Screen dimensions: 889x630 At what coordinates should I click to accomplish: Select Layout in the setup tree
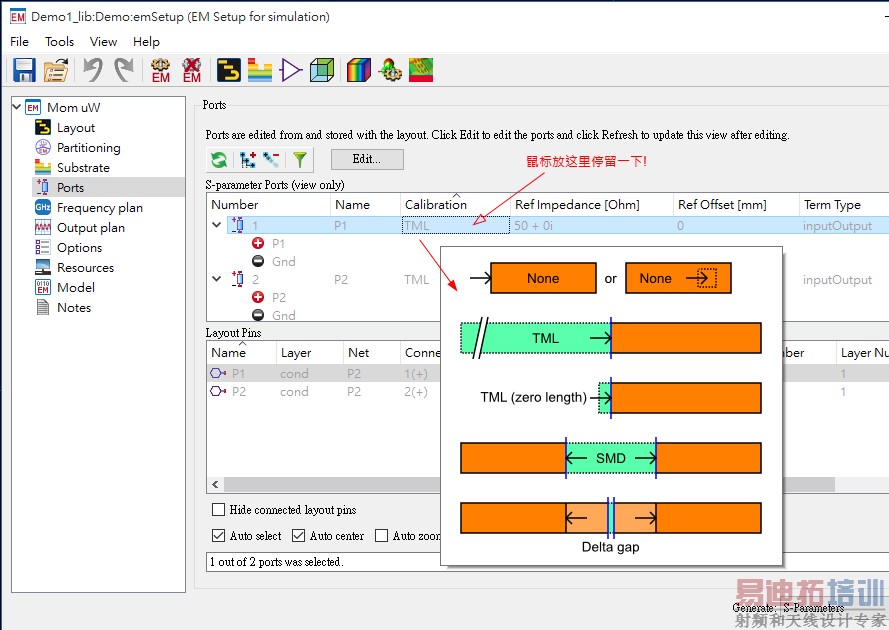(75, 128)
